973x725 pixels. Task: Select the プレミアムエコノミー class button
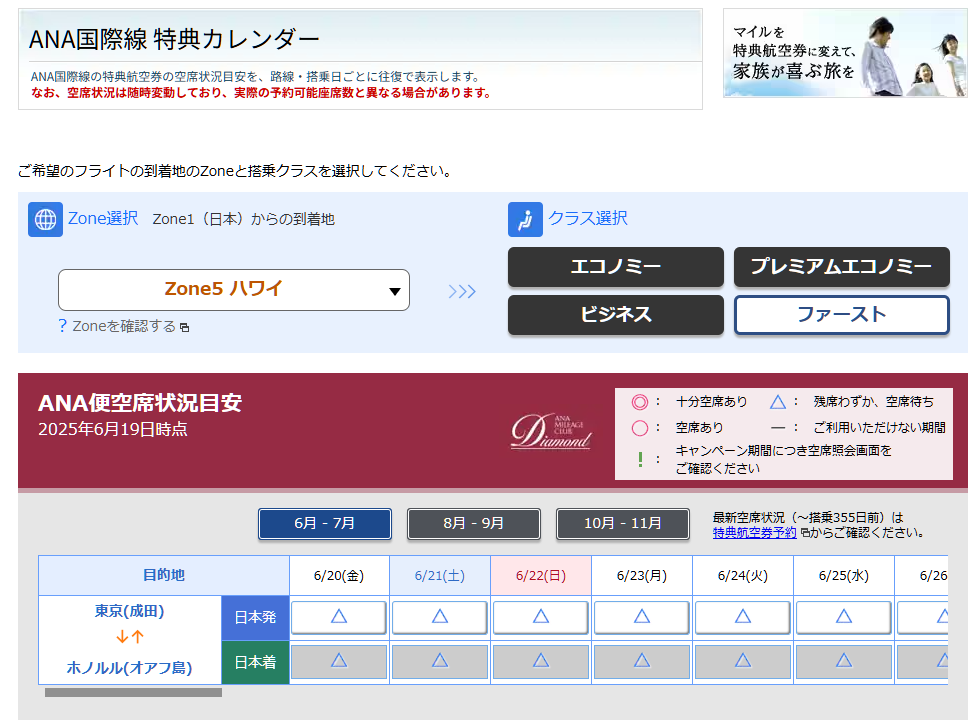(x=841, y=267)
